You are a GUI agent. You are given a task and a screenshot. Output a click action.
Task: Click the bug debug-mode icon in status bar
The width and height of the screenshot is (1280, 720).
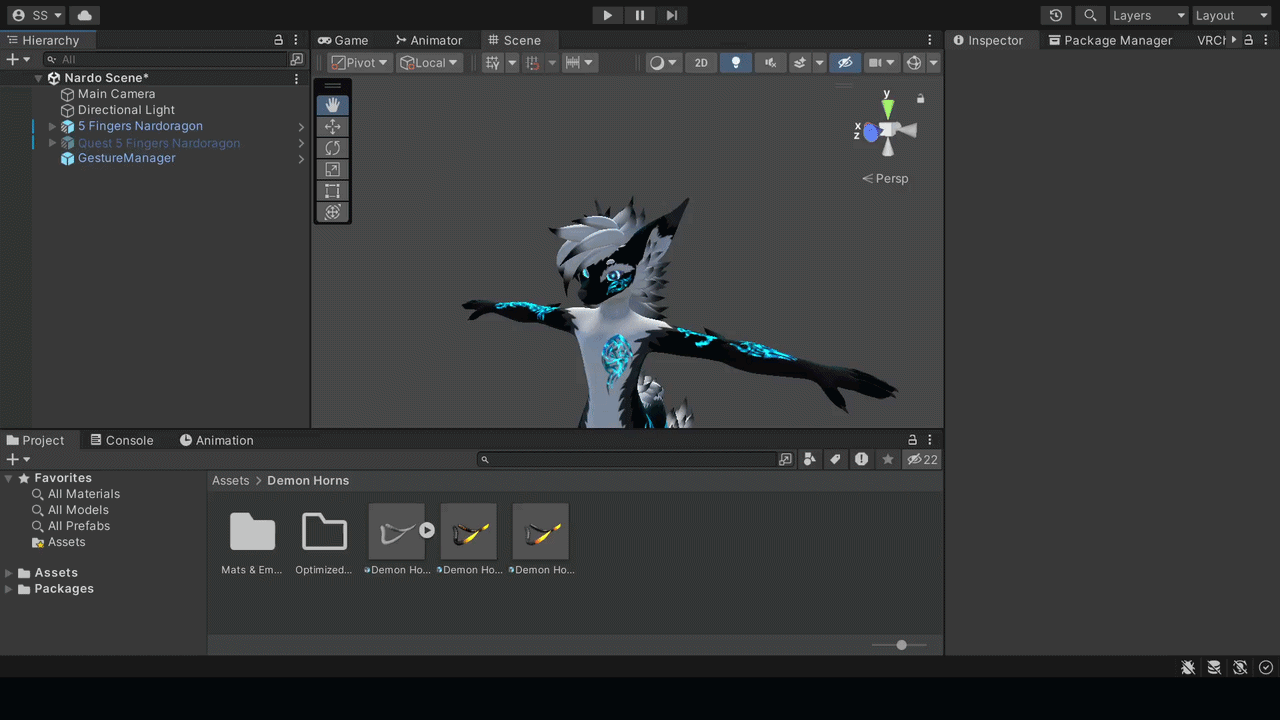pyautogui.click(x=1188, y=667)
